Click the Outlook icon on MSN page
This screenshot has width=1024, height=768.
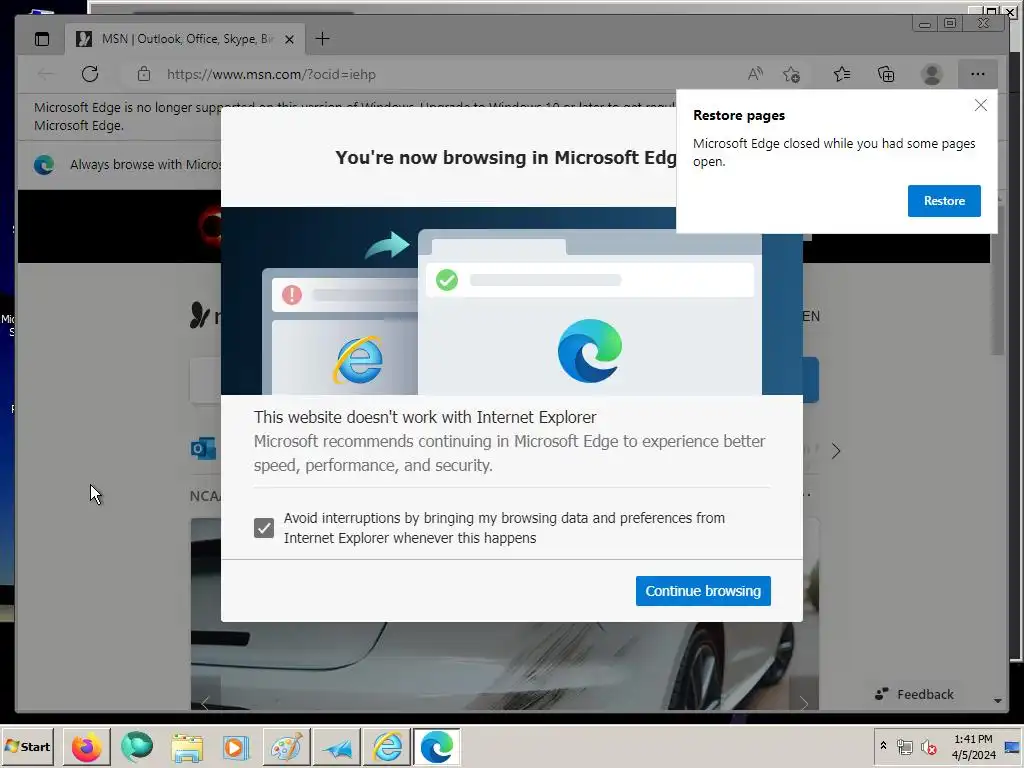coord(203,449)
